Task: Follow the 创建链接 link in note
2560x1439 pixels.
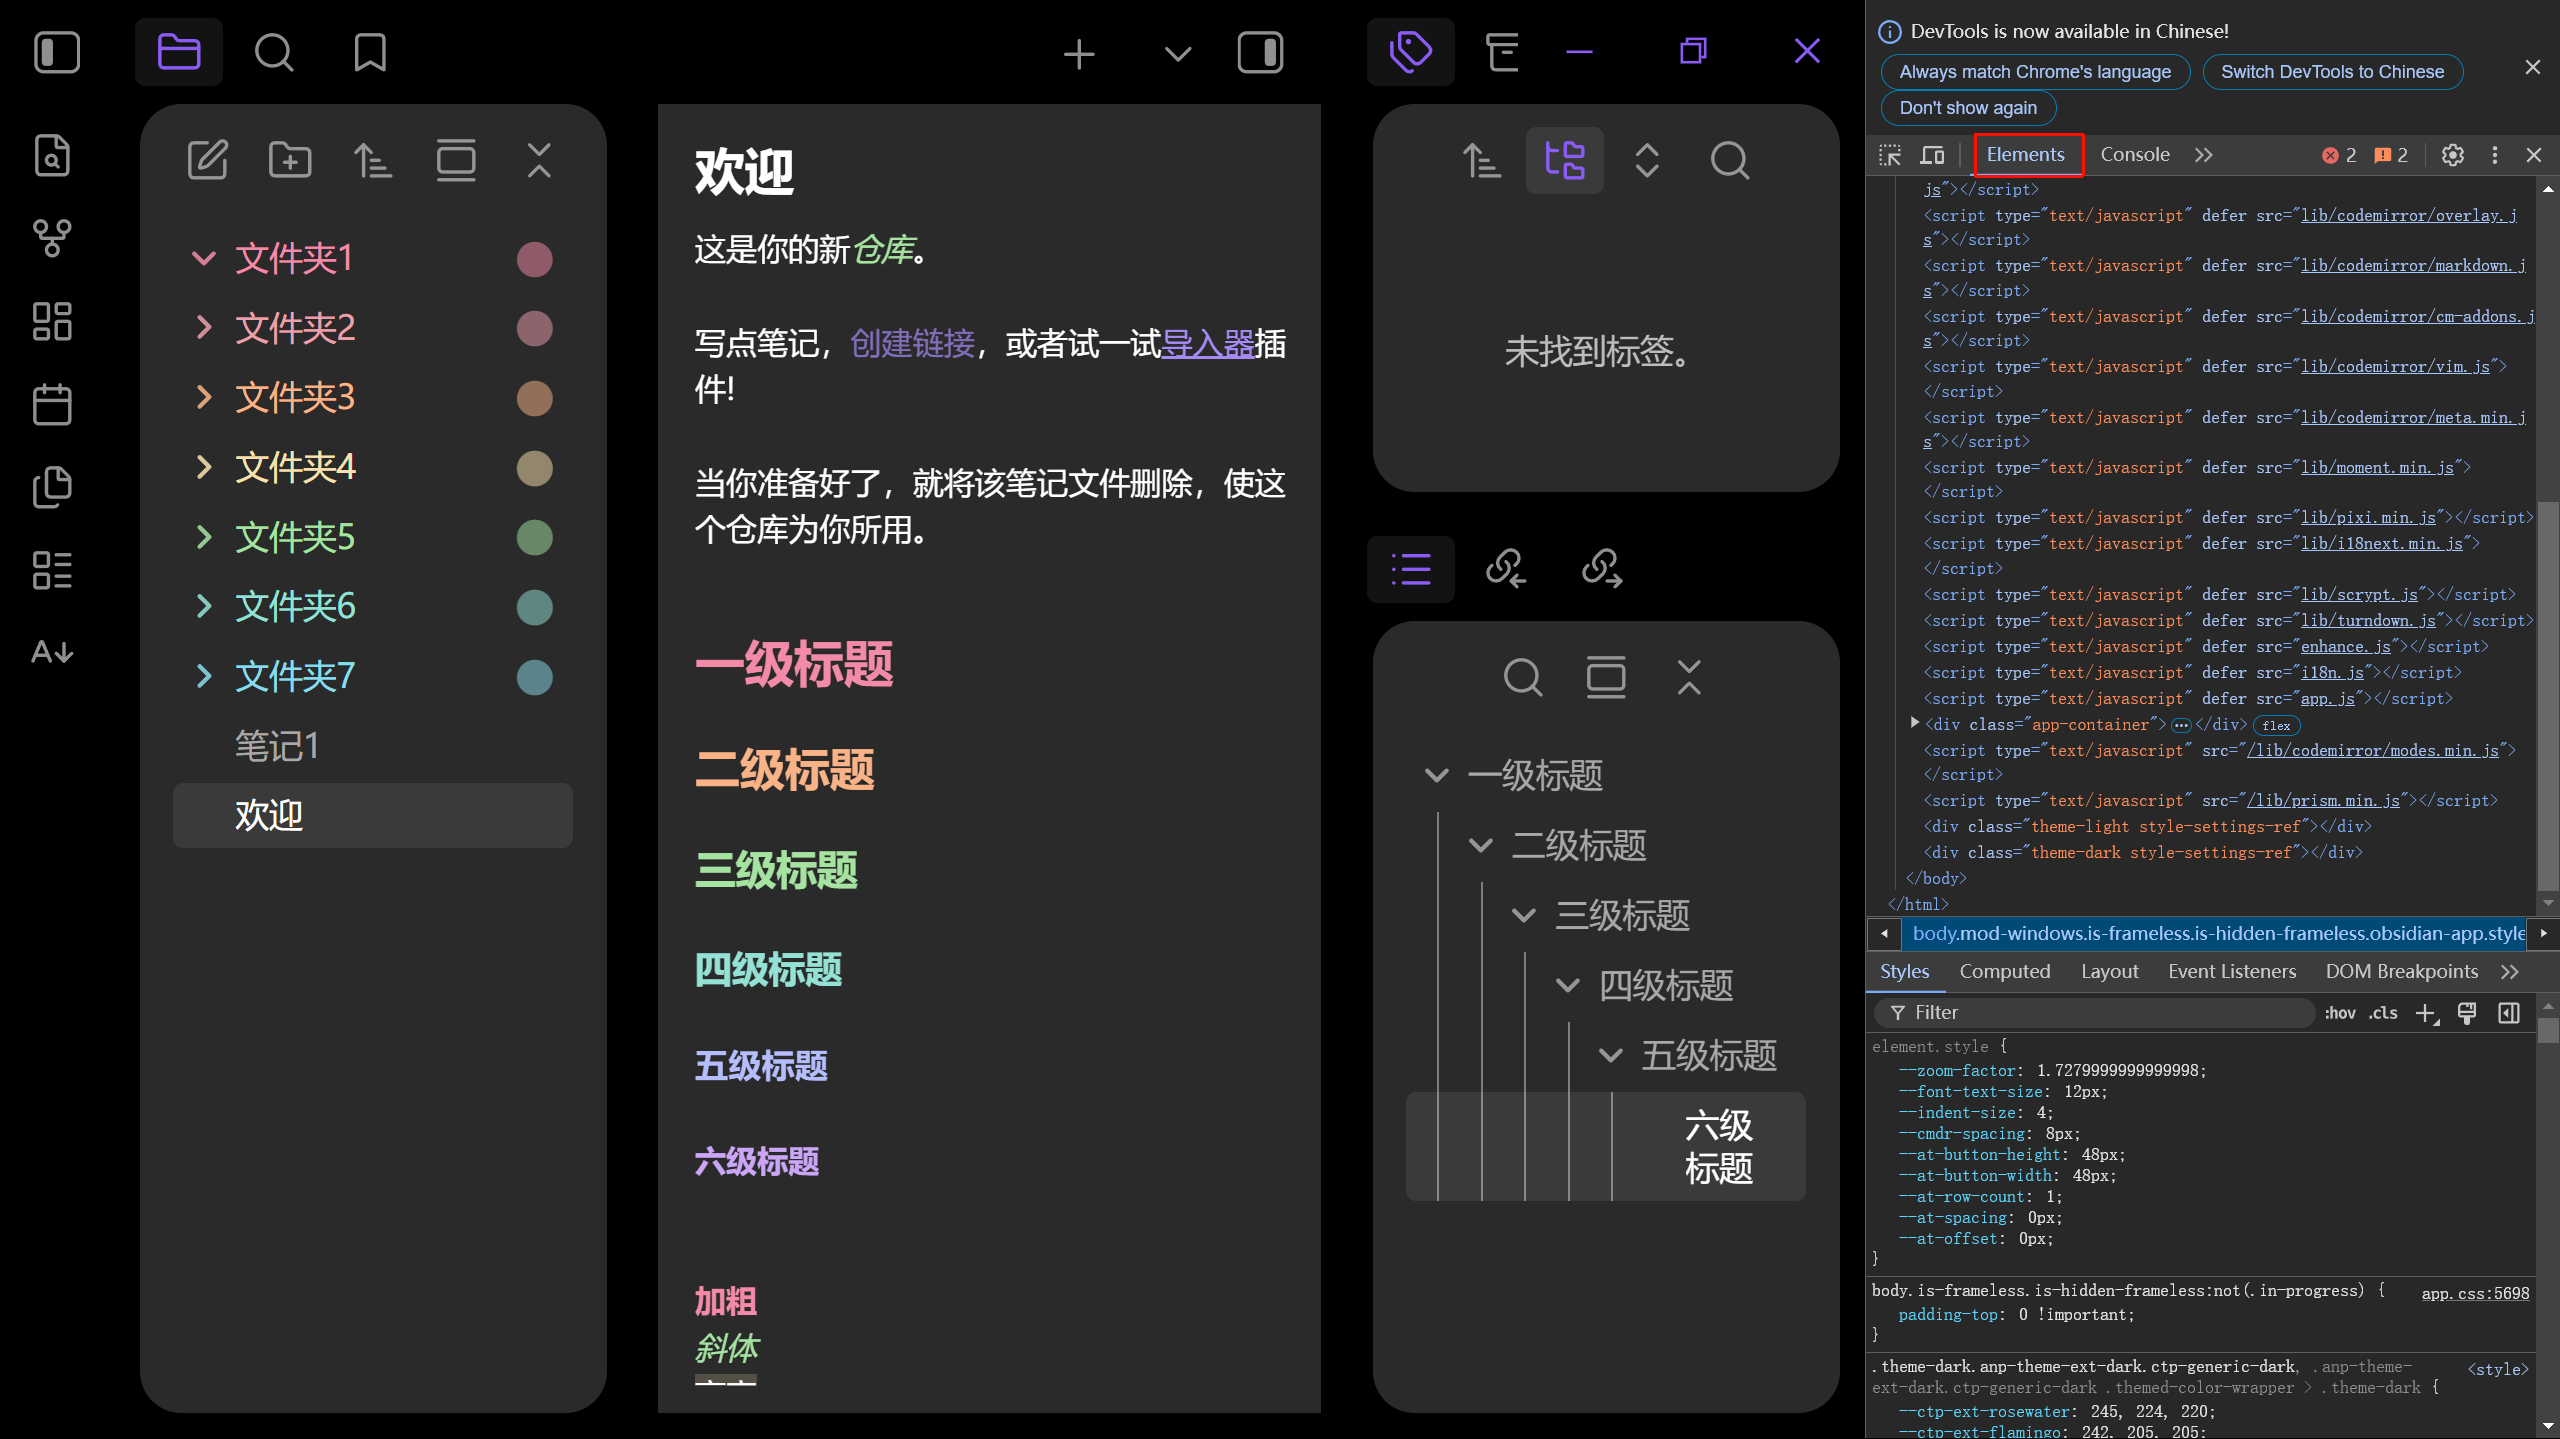Action: point(912,344)
